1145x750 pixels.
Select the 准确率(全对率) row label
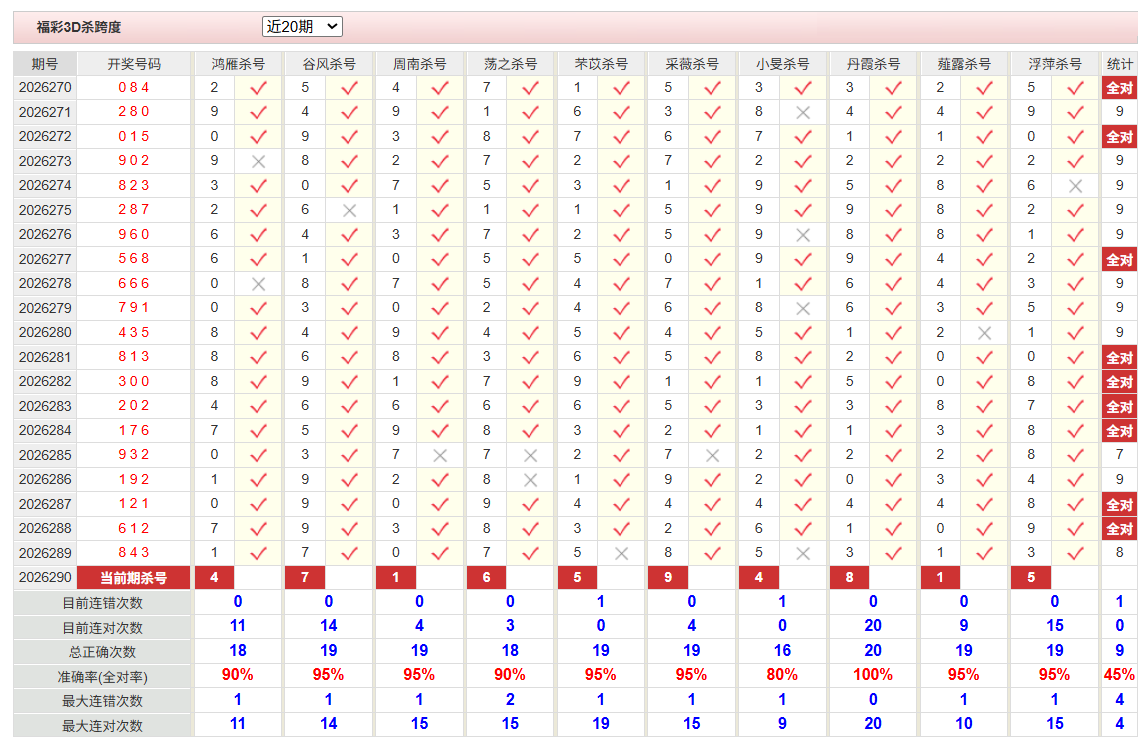tap(102, 677)
